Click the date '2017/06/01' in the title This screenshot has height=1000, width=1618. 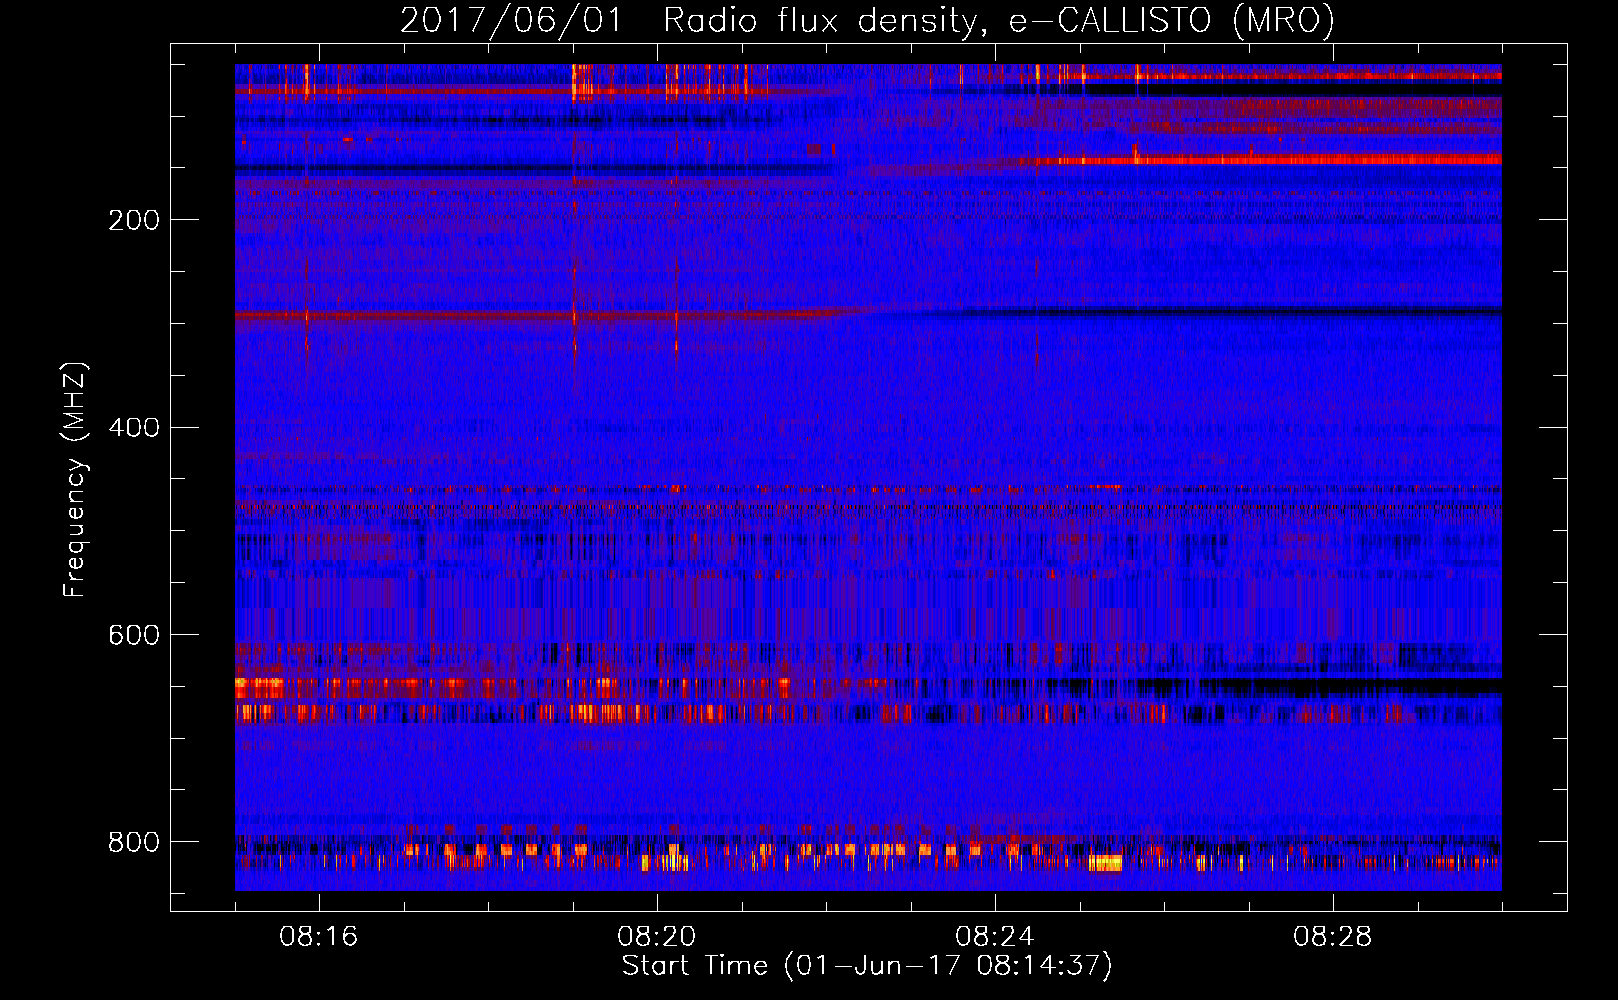click(510, 21)
